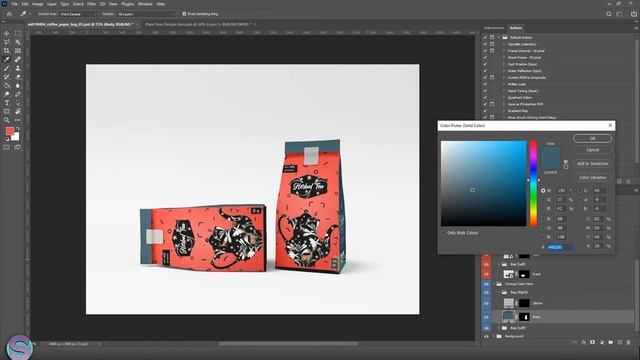Open the Sample All Layers dropdown
This screenshot has height=360, width=640.
pyautogui.click(x=147, y=14)
